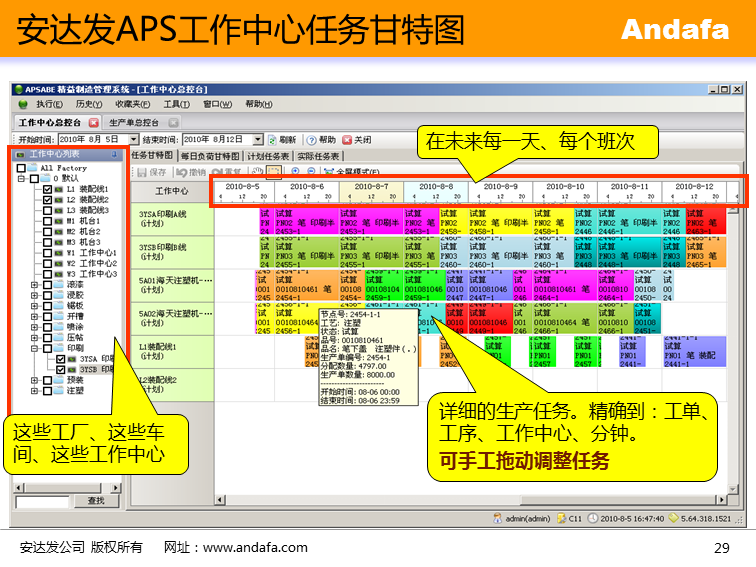Pin the 工作中心列表 panel
The height and width of the screenshot is (567, 756).
pos(115,155)
